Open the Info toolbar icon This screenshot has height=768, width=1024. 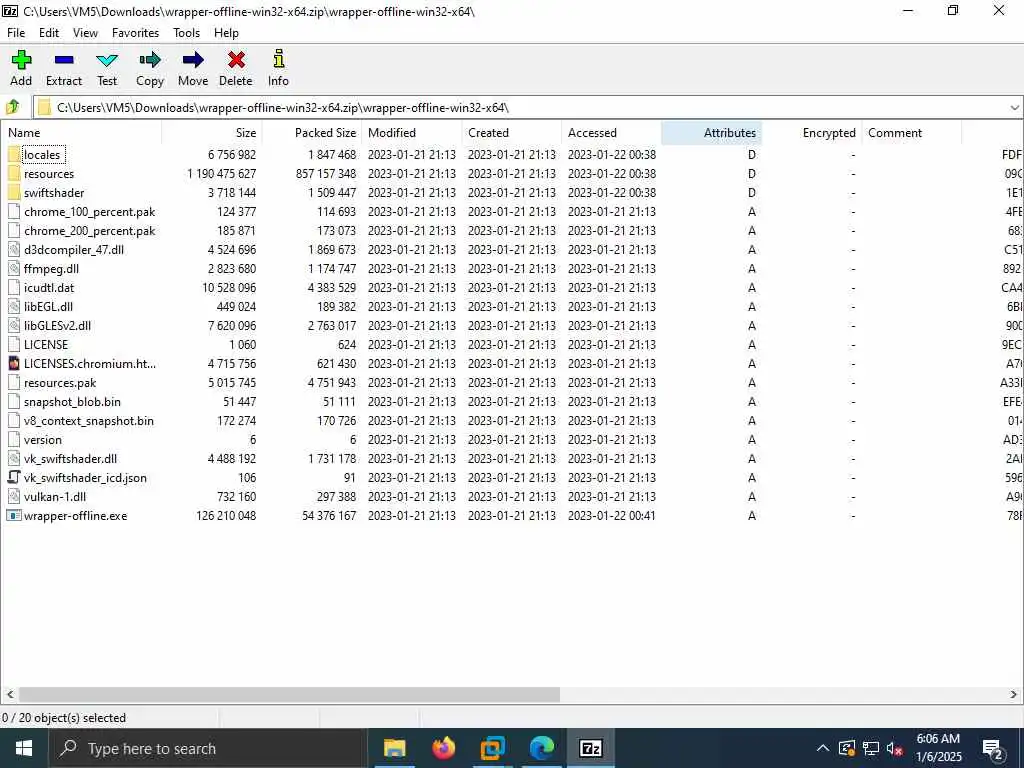coord(278,59)
